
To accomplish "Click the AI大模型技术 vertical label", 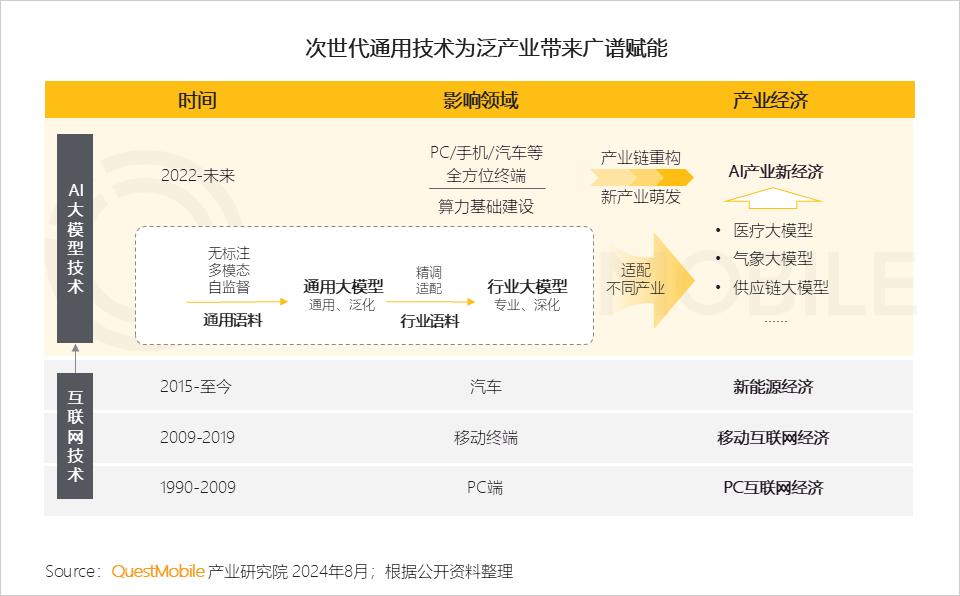I will (75, 238).
